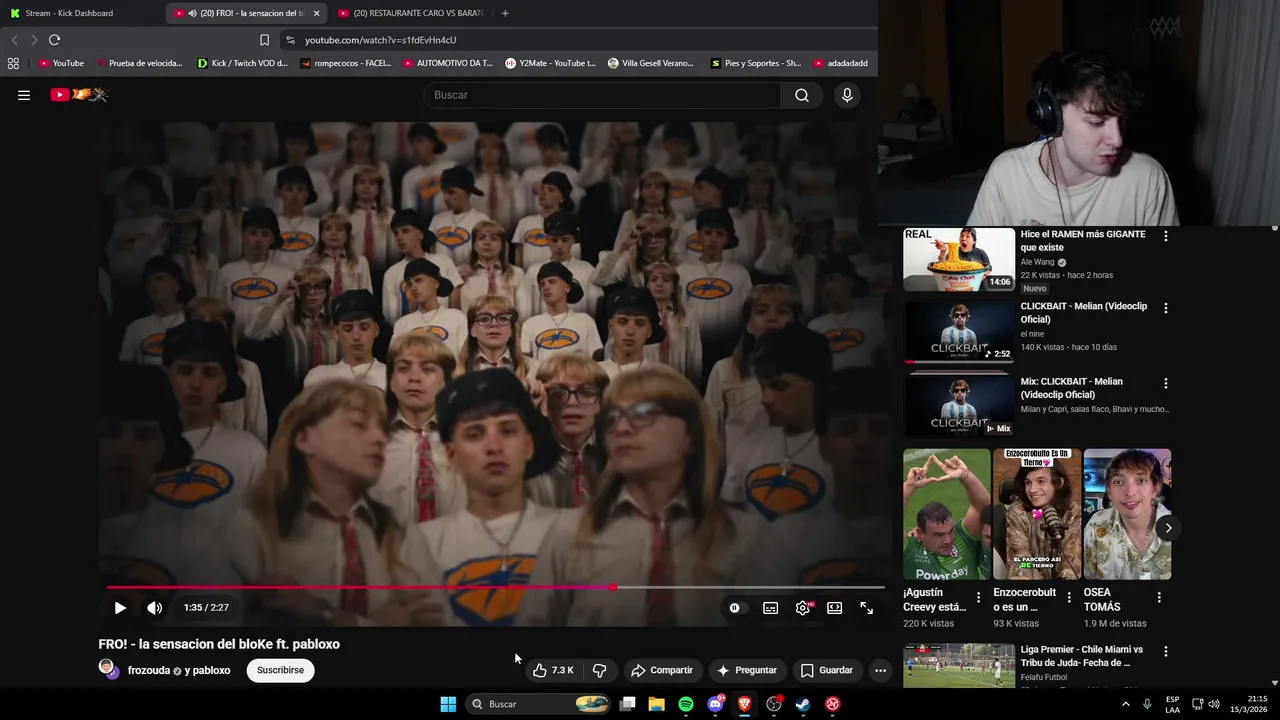Mute the video volume
The width and height of the screenshot is (1280, 720).
[x=154, y=607]
